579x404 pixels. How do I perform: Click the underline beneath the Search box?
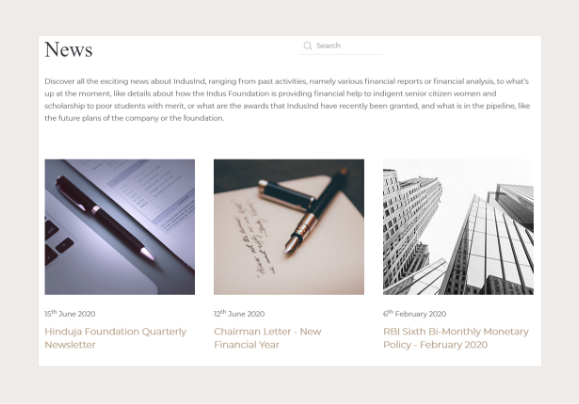tap(341, 54)
